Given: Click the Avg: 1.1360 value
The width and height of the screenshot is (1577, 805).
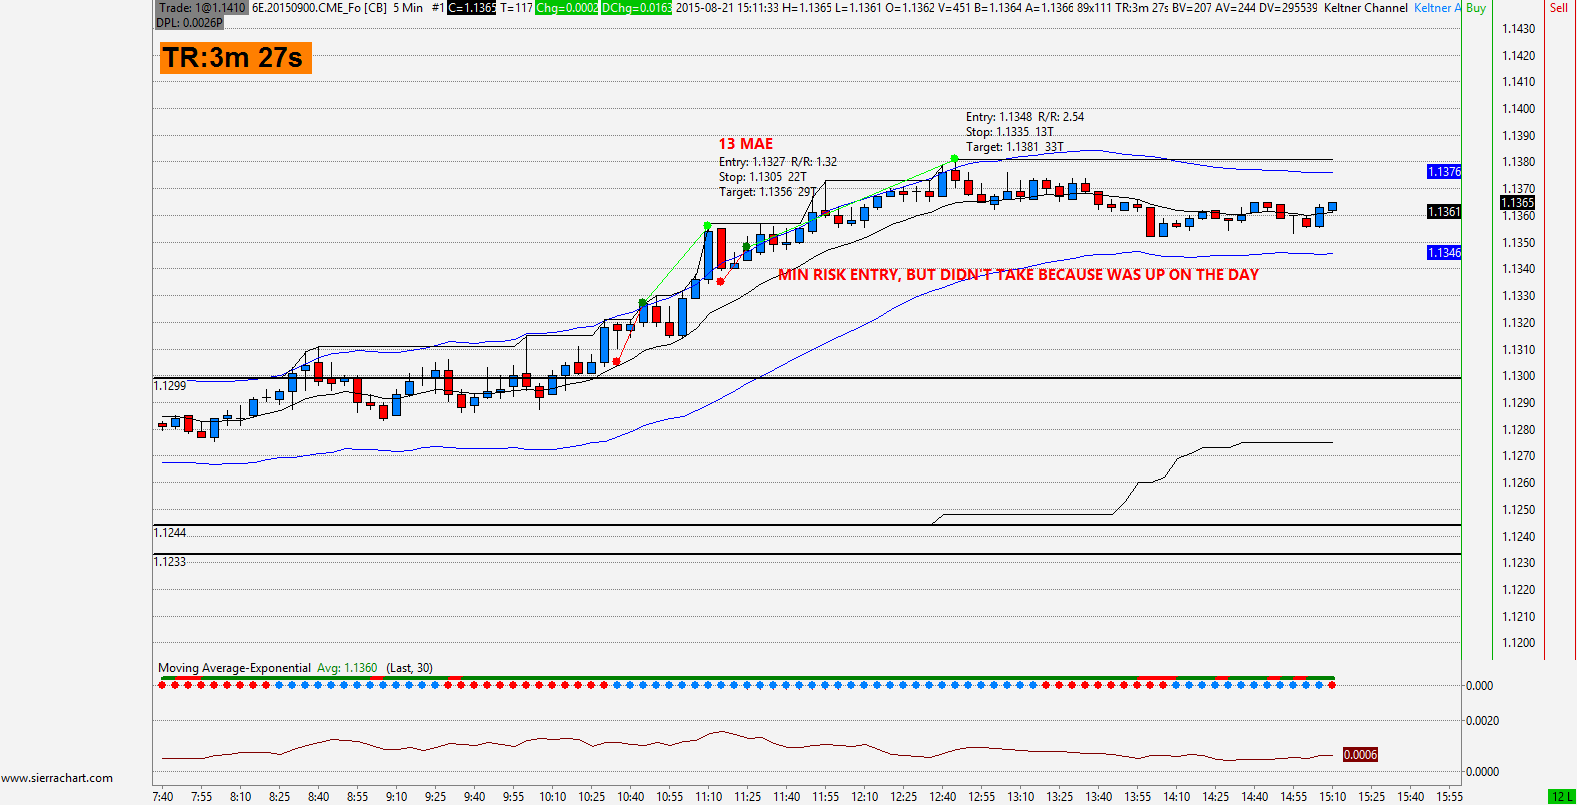Looking at the screenshot, I should click(347, 668).
